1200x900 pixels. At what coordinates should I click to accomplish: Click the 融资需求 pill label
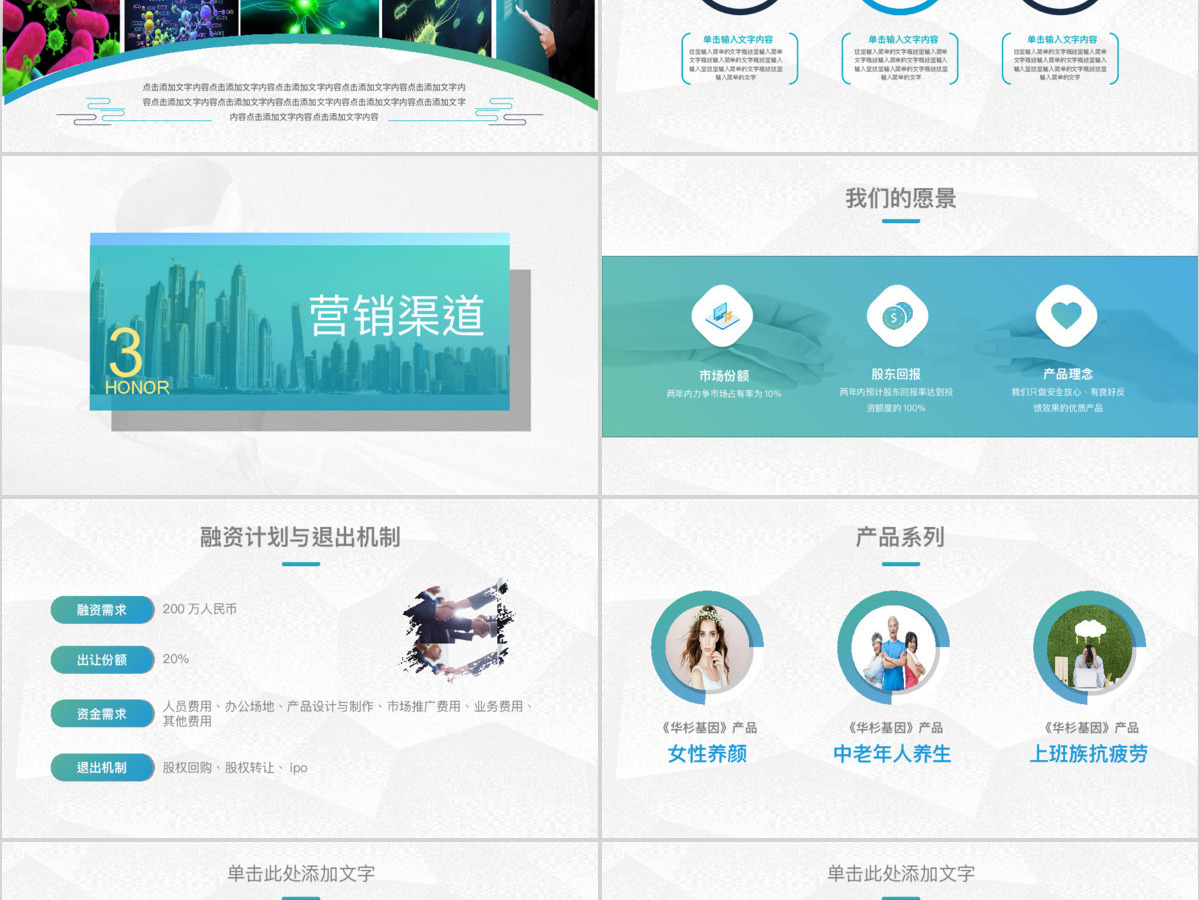pyautogui.click(x=102, y=610)
